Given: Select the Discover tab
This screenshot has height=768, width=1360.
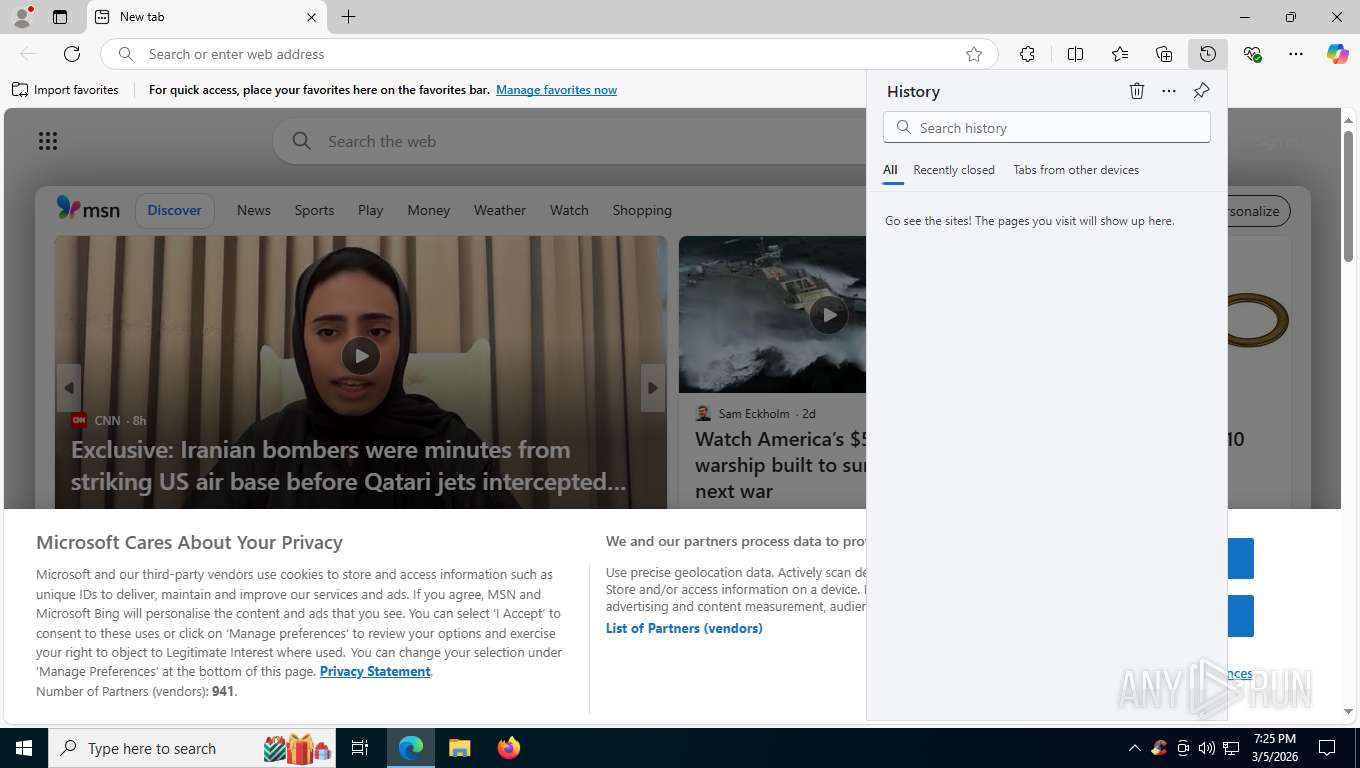Looking at the screenshot, I should 175,210.
